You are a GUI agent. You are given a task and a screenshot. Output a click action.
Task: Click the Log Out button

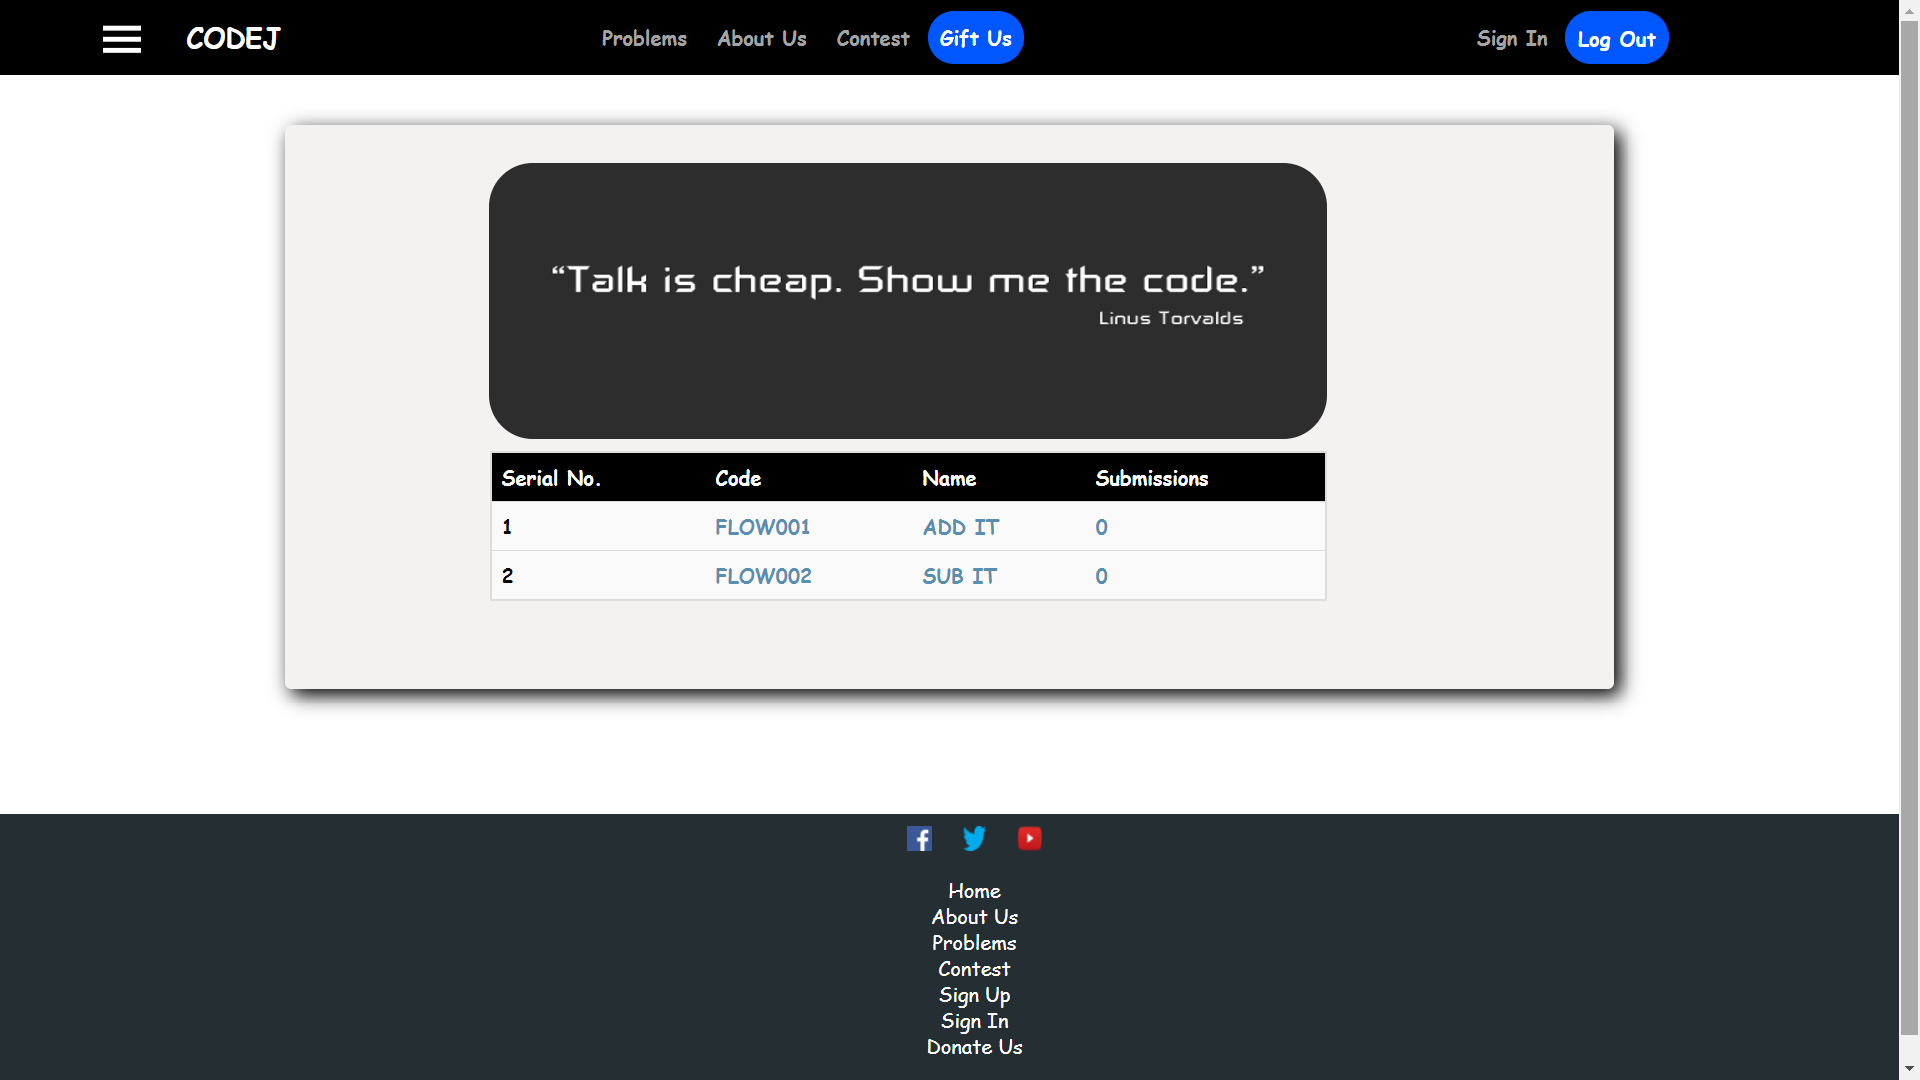tap(1616, 38)
